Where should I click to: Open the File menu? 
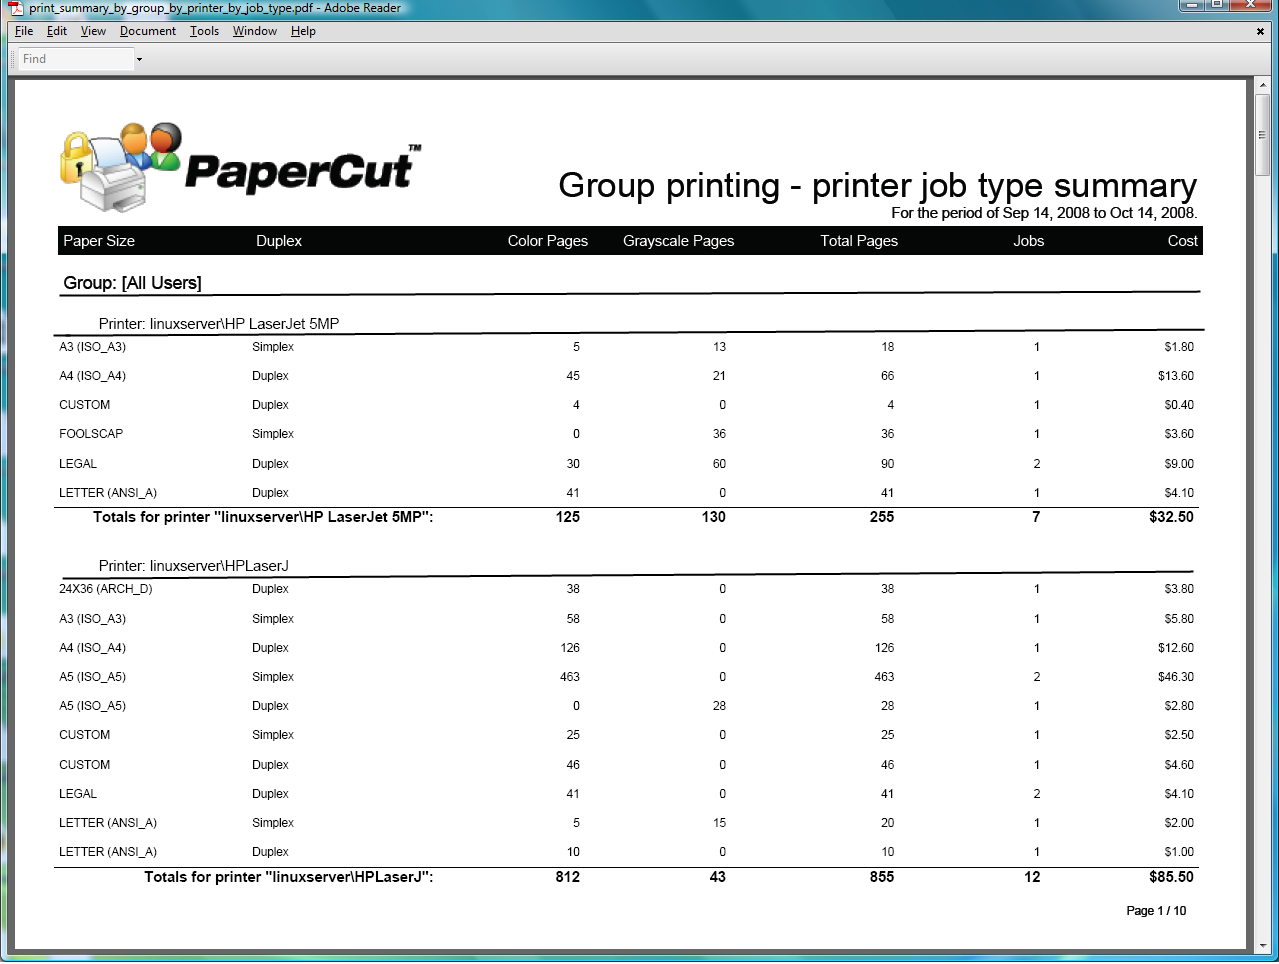24,31
